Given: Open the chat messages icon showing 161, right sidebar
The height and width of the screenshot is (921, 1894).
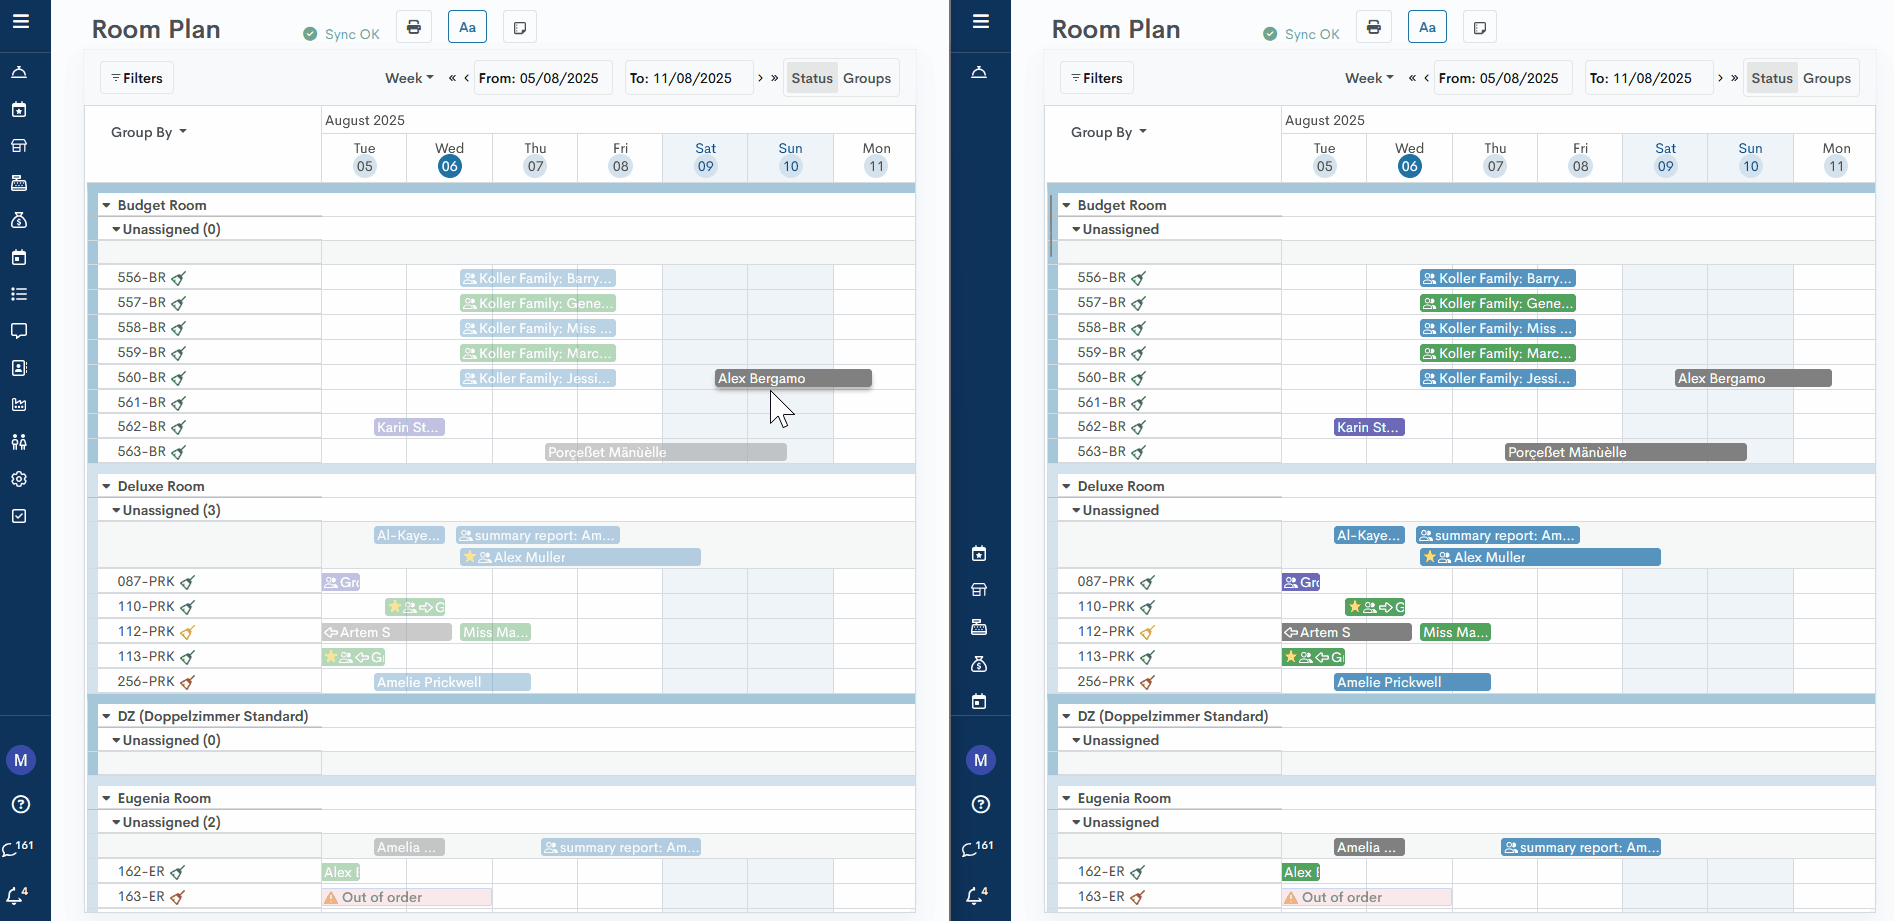Looking at the screenshot, I should [976, 848].
